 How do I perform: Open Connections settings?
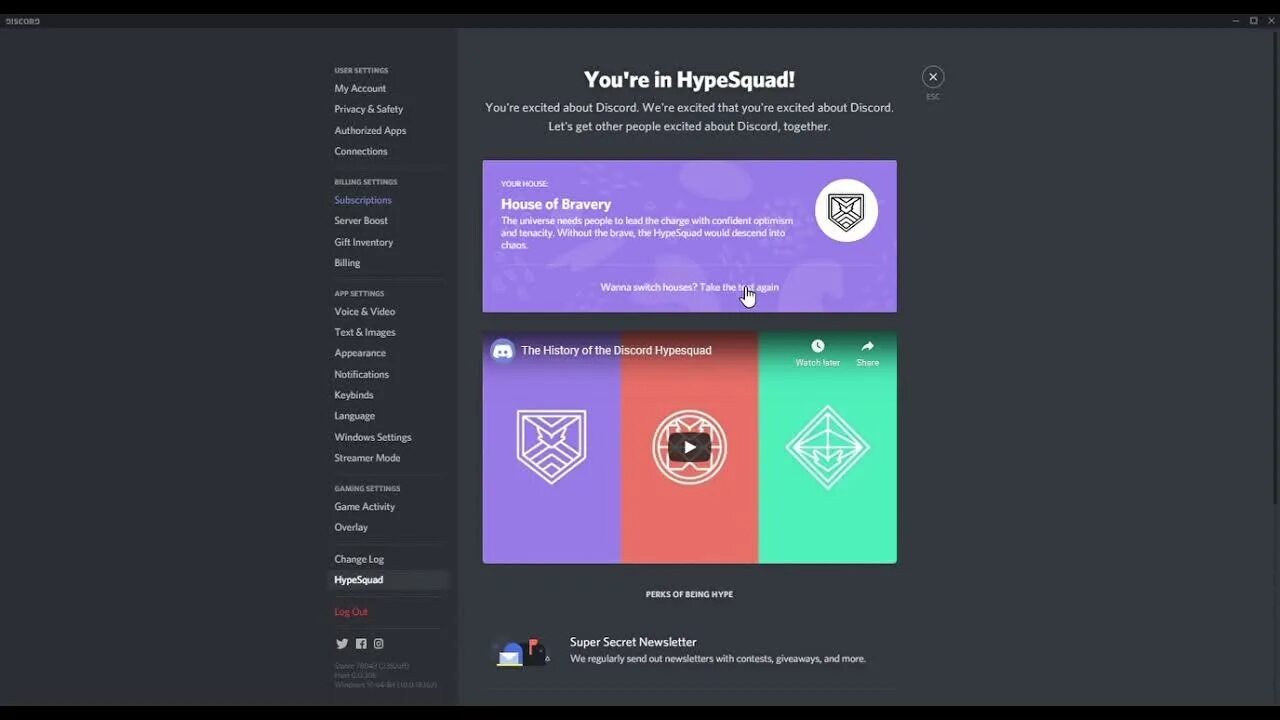point(360,151)
